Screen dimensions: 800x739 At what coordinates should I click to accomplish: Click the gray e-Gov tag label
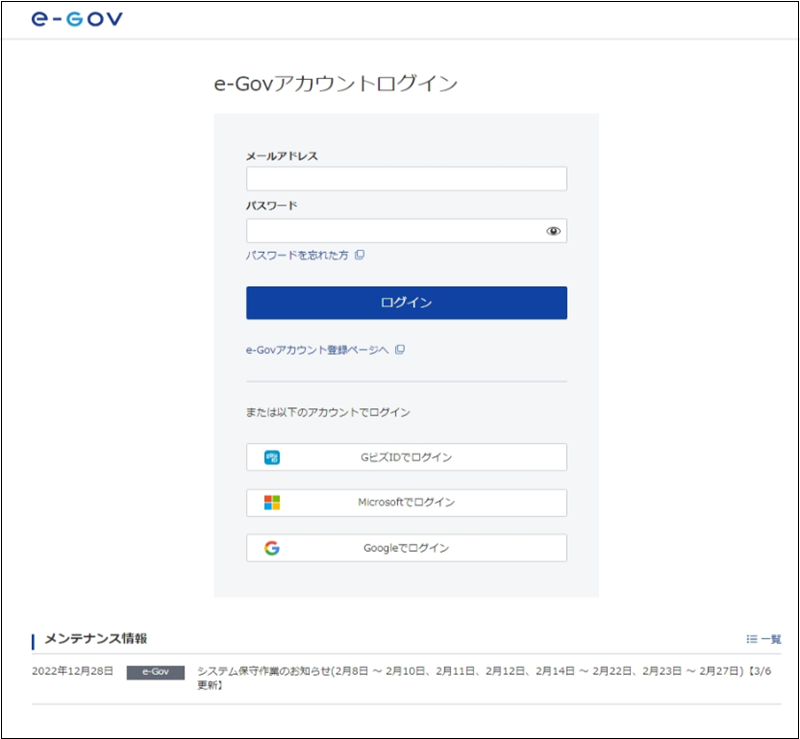pos(156,672)
